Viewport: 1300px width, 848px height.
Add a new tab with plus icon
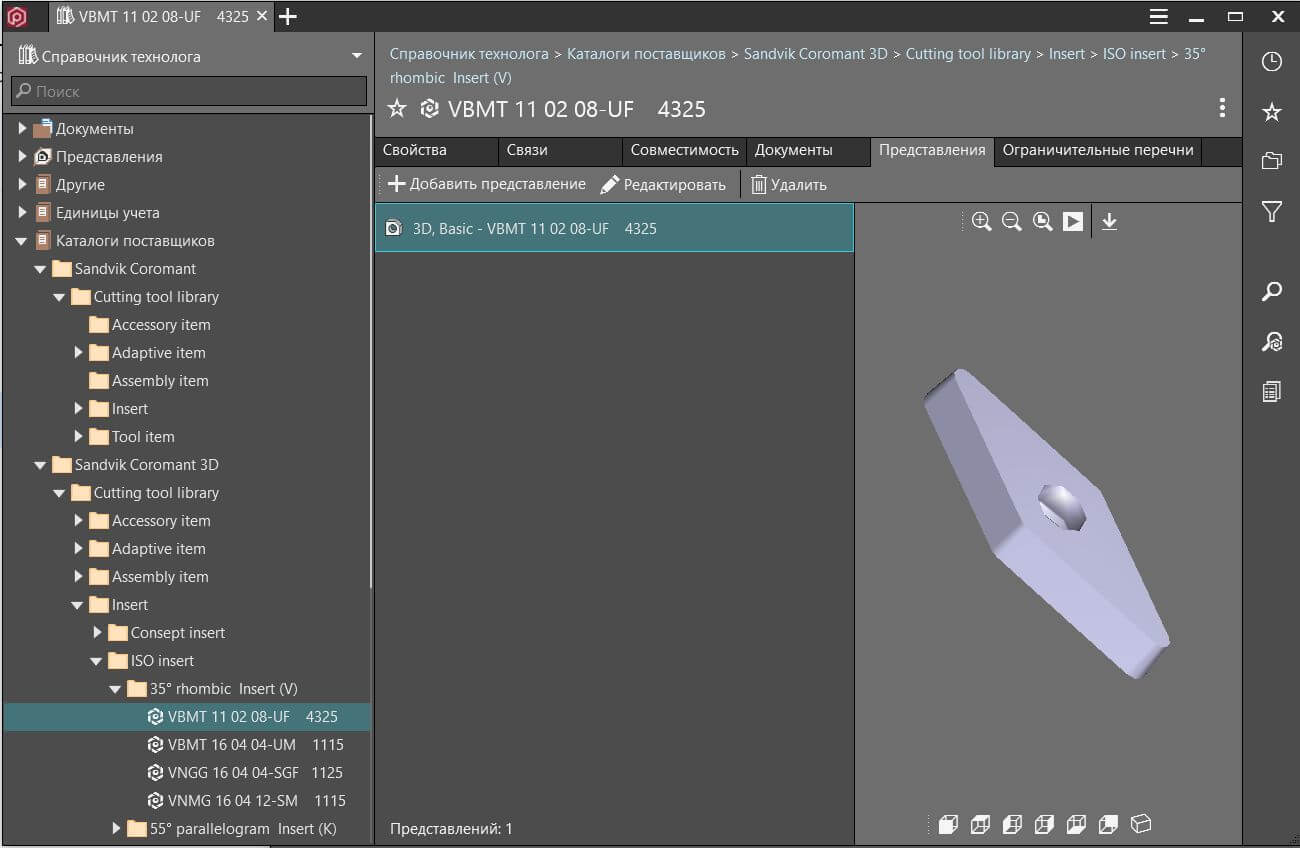coord(287,16)
